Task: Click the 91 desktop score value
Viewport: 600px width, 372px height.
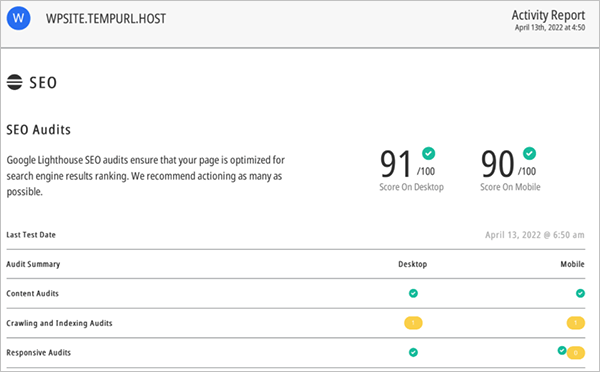Action: pos(396,164)
